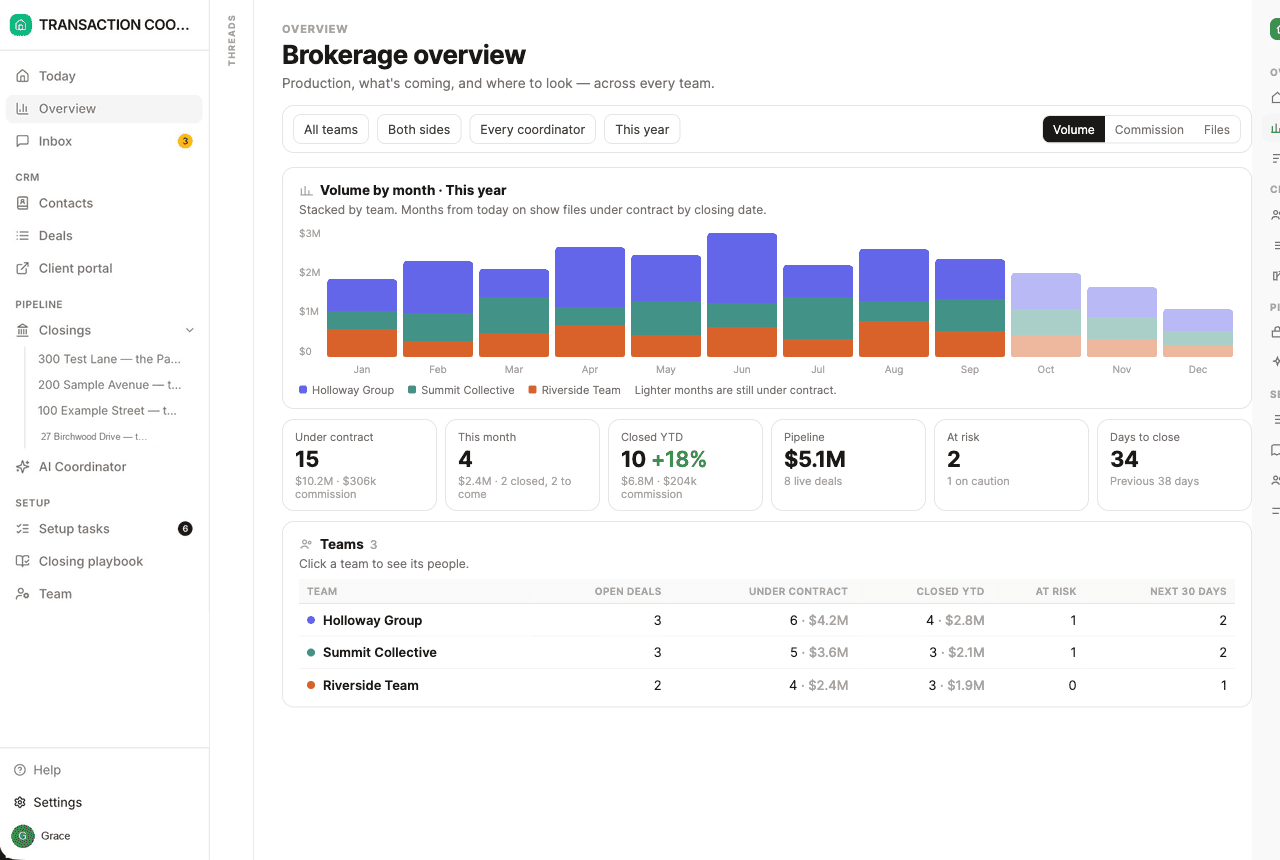Click the June bar in volume chart
This screenshot has width=1280, height=860.
coord(742,295)
